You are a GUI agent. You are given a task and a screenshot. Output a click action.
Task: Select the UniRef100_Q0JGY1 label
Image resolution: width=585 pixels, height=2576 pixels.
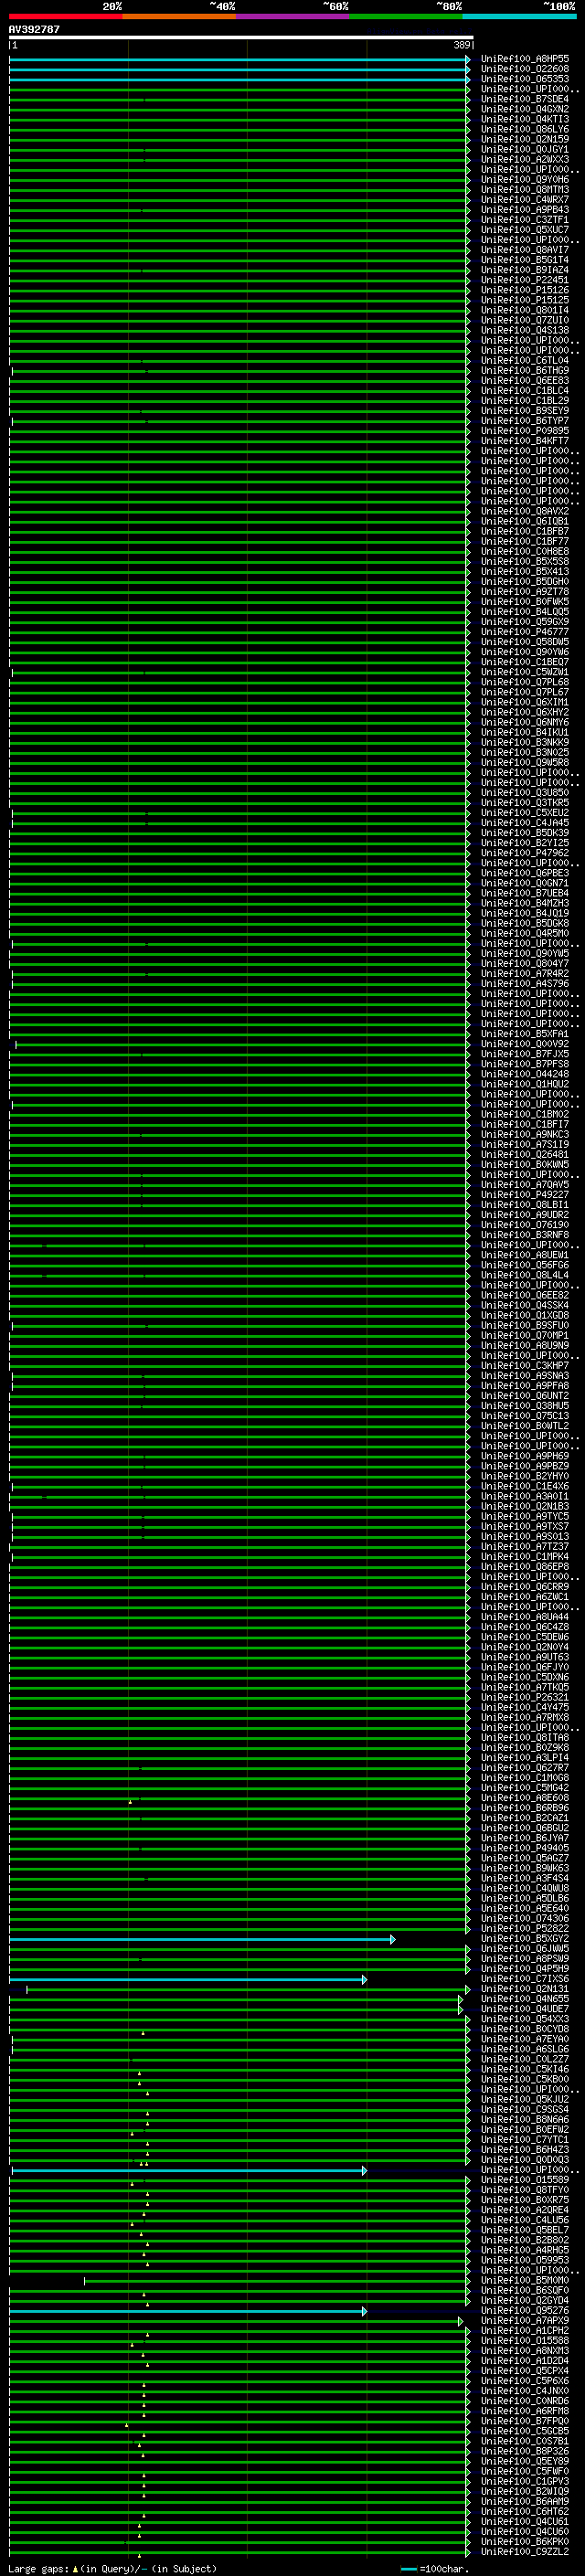[x=525, y=149]
